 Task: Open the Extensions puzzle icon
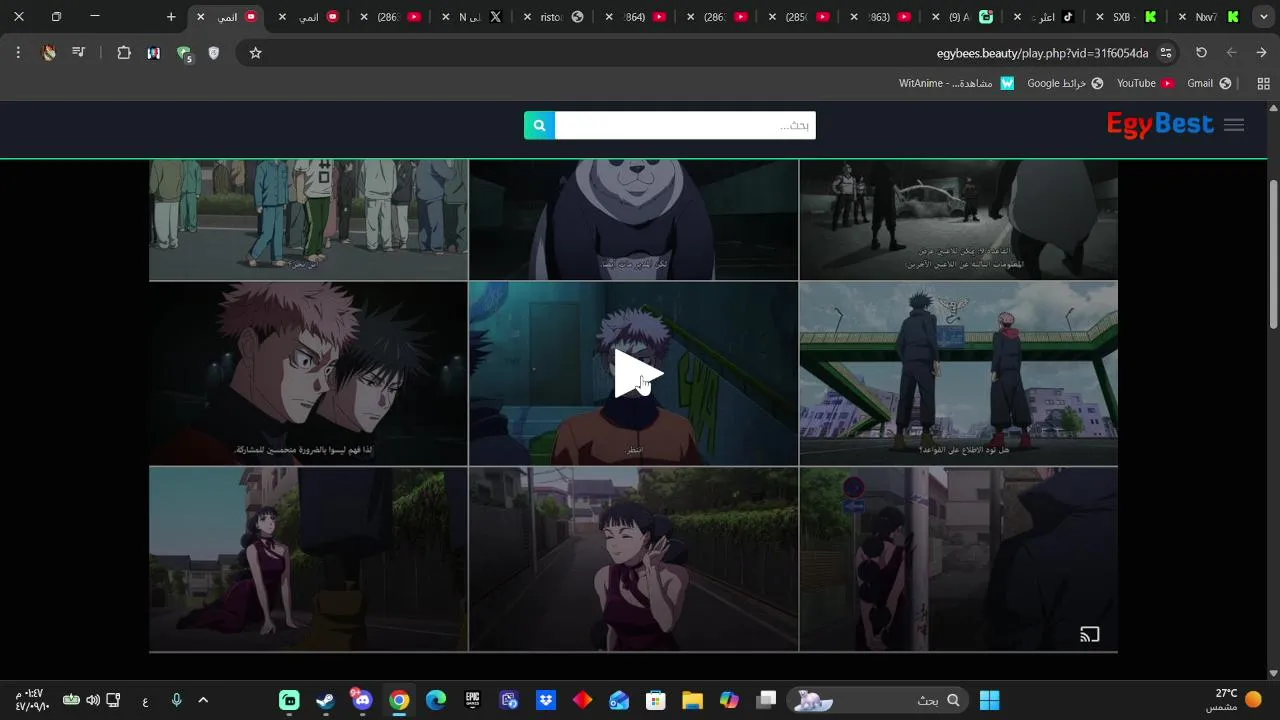[124, 53]
